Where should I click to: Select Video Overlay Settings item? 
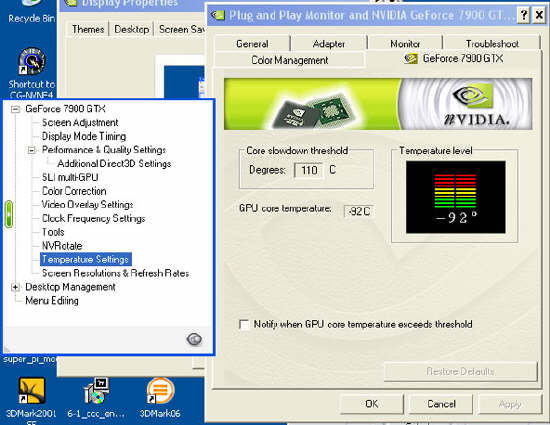(87, 204)
